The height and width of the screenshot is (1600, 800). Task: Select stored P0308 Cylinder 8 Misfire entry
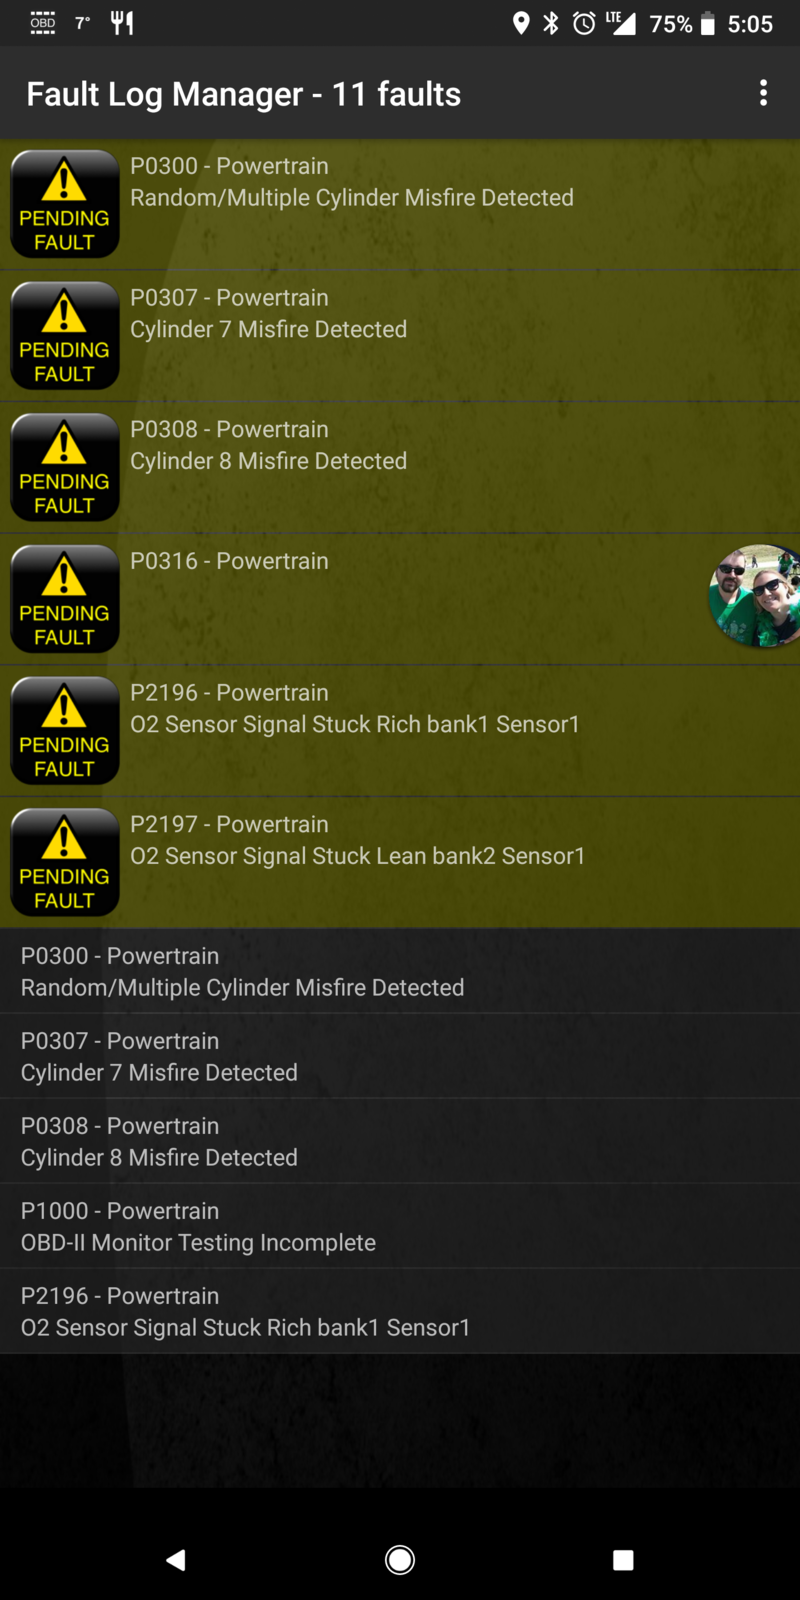coord(400,1141)
